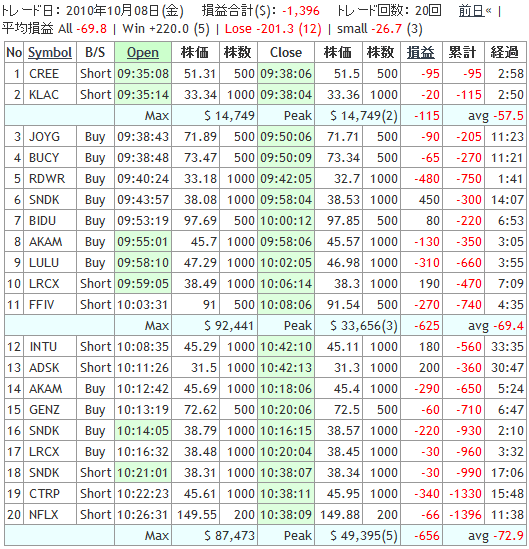The width and height of the screenshot is (529, 549).
Task: Open the 前日« previous day link
Action: click(475, 11)
